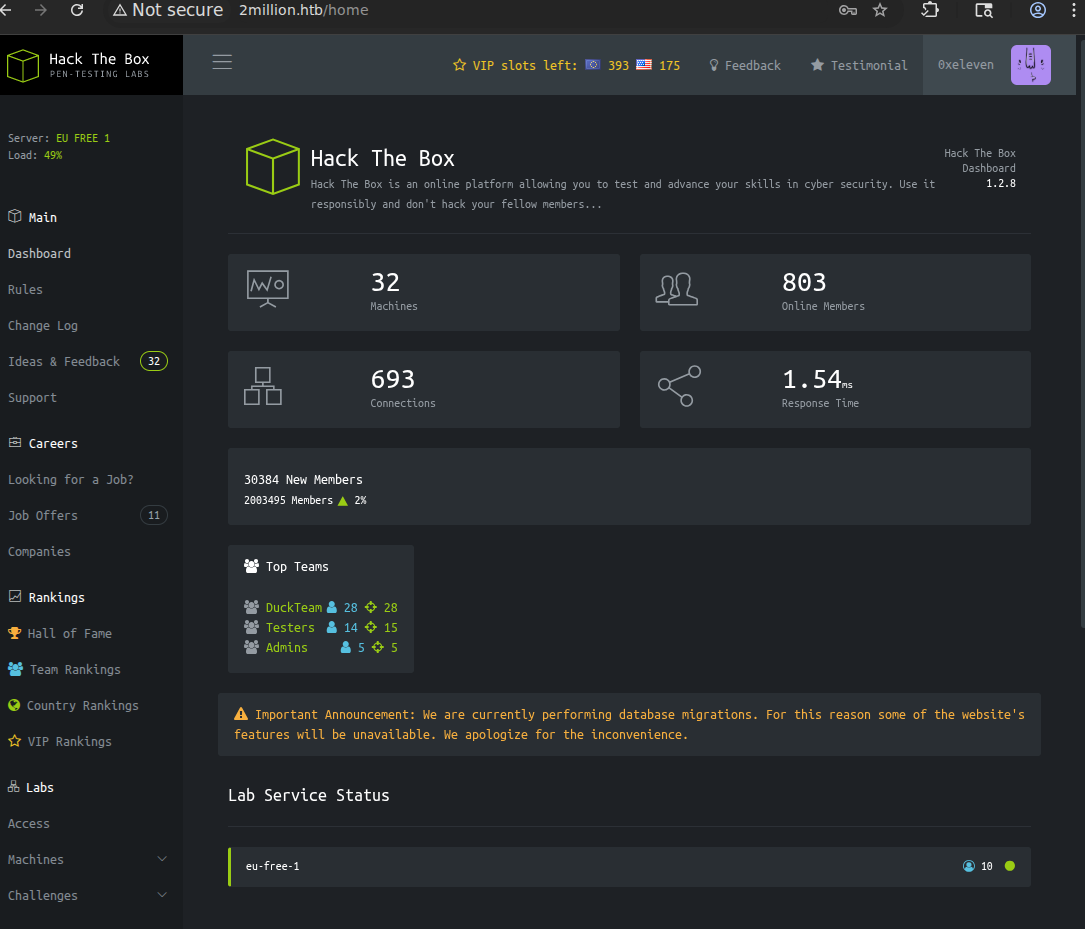Open VIP Rankings
The width and height of the screenshot is (1085, 929).
click(x=69, y=741)
